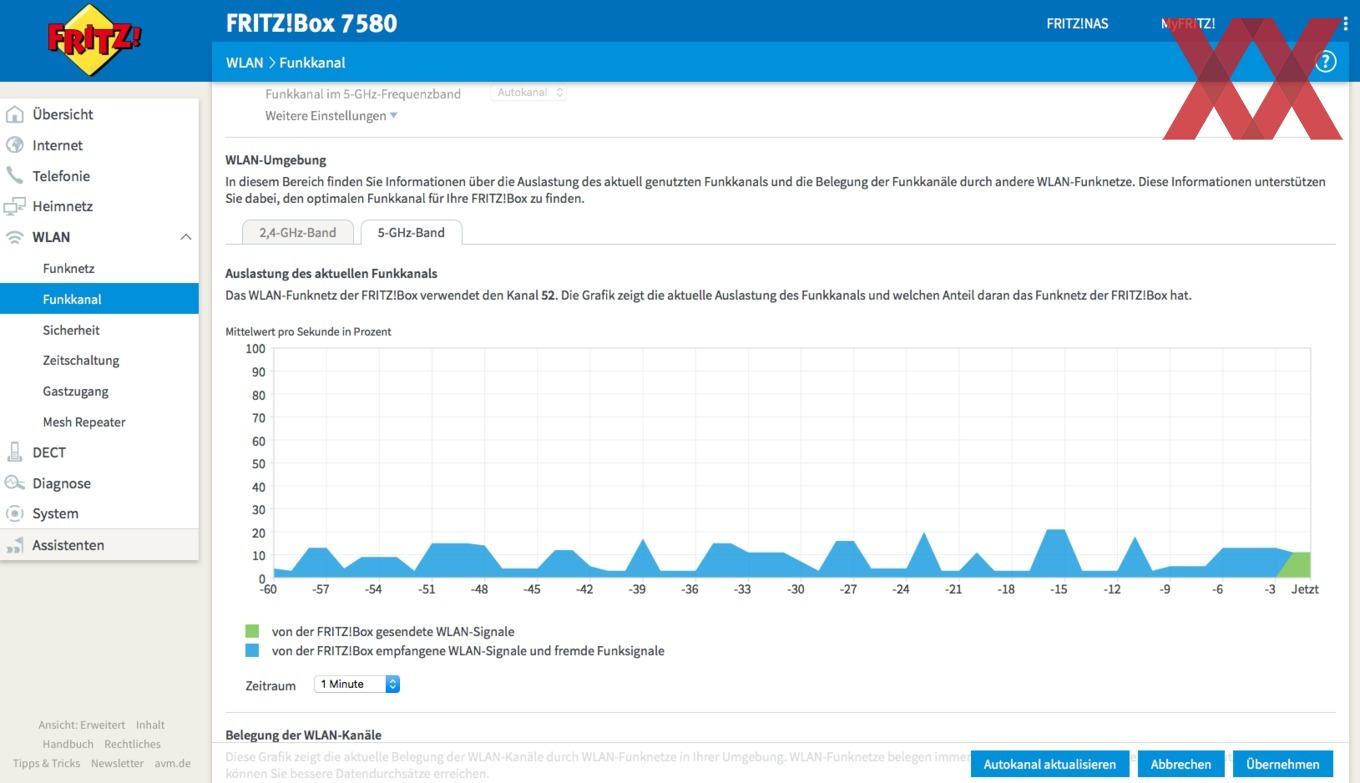Viewport: 1360px width, 783px height.
Task: Click the FRITZ! logo
Action: [x=95, y=40]
